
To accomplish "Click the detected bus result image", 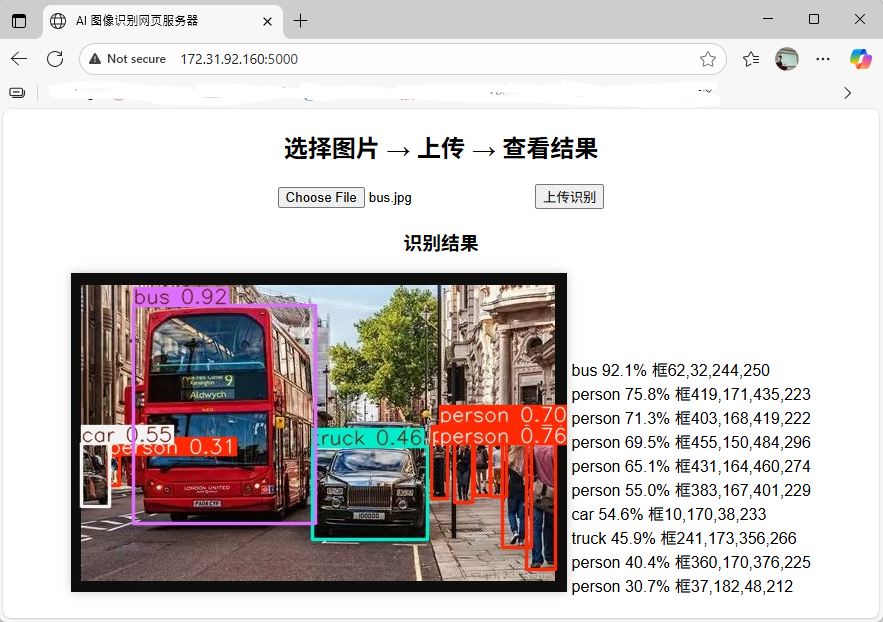I will [x=318, y=432].
